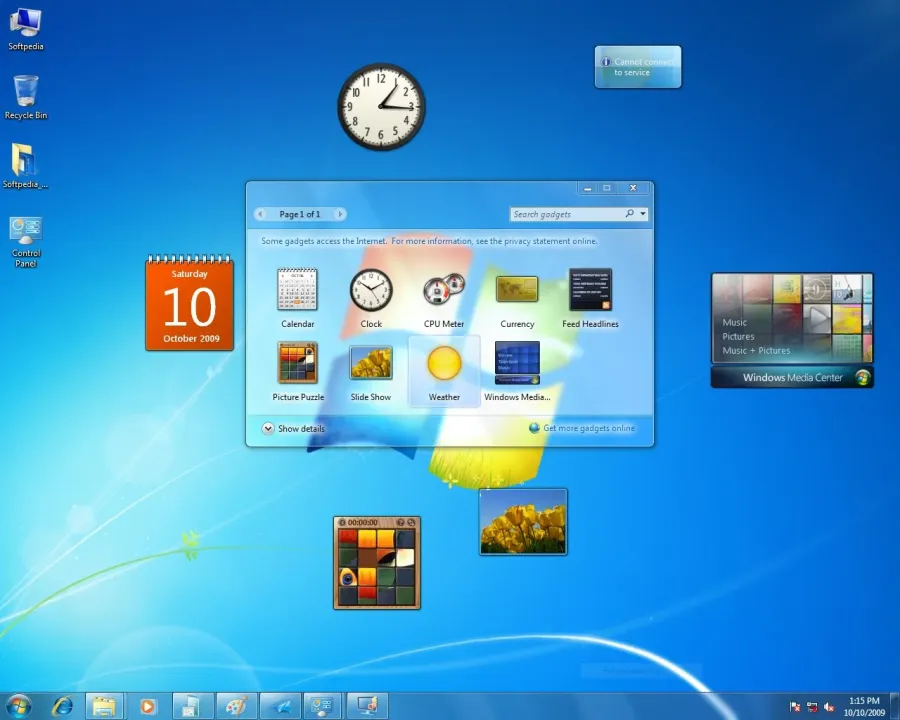Open the Recycle Bin desktop icon

tap(26, 98)
